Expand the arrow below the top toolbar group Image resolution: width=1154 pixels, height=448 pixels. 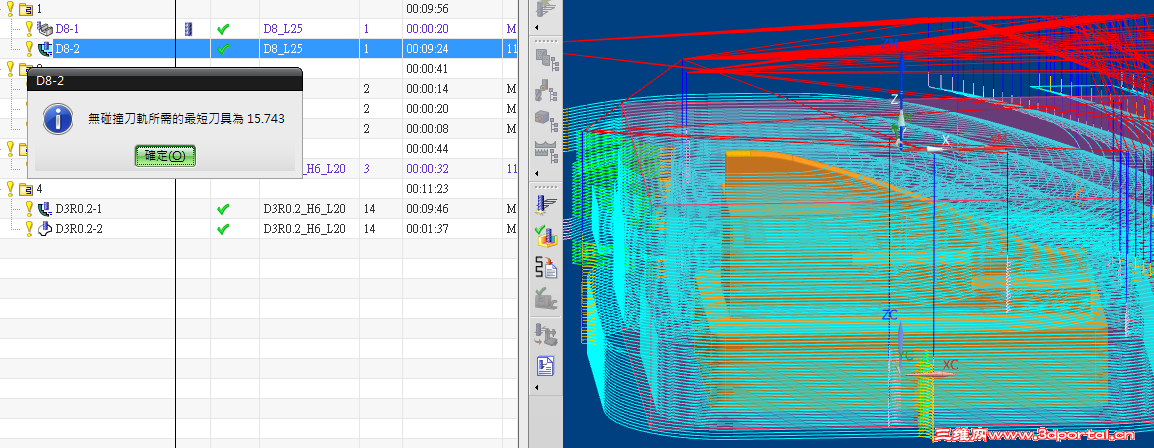[537, 27]
